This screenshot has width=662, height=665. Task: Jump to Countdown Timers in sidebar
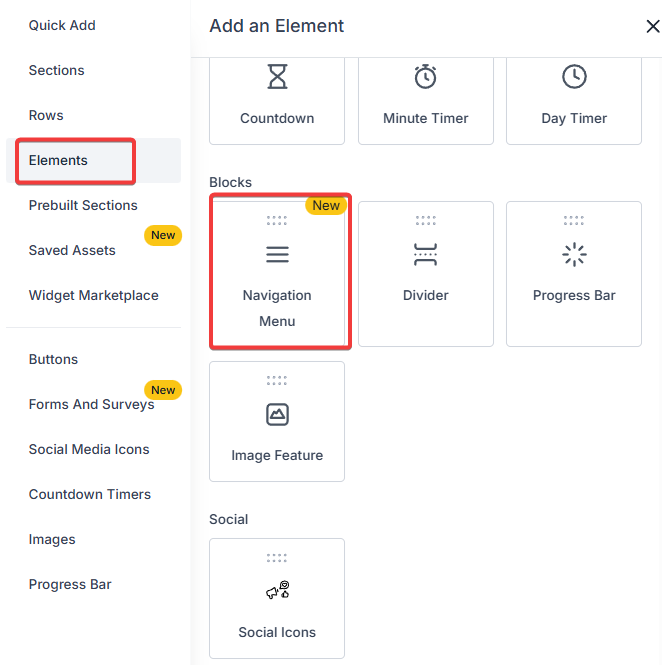[90, 494]
